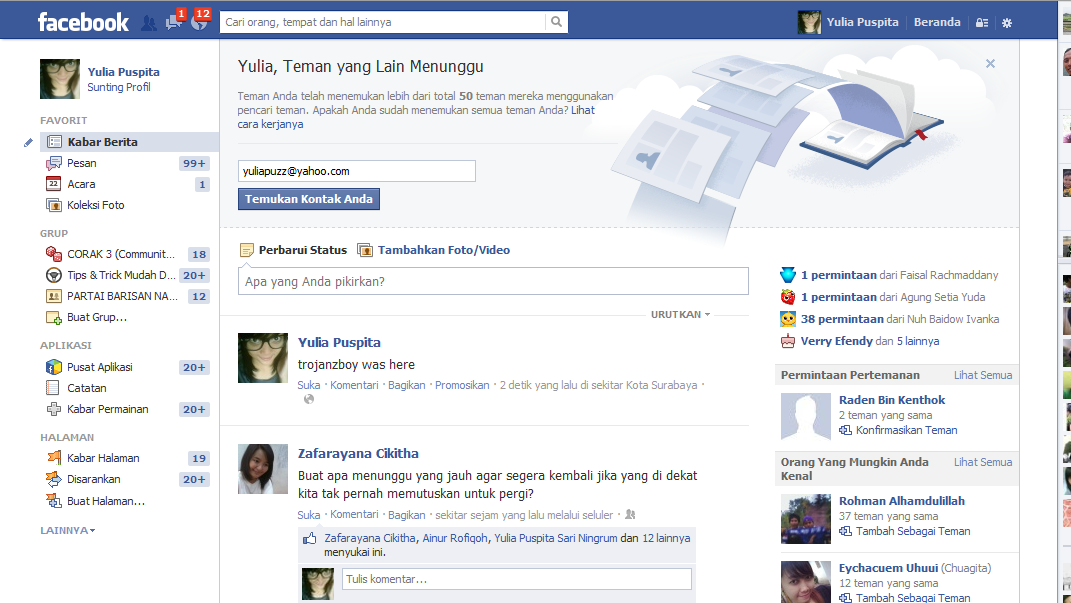The width and height of the screenshot is (1071, 603).
Task: Click the yuliapuzz@yahoo.com email field
Action: pyautogui.click(x=357, y=171)
